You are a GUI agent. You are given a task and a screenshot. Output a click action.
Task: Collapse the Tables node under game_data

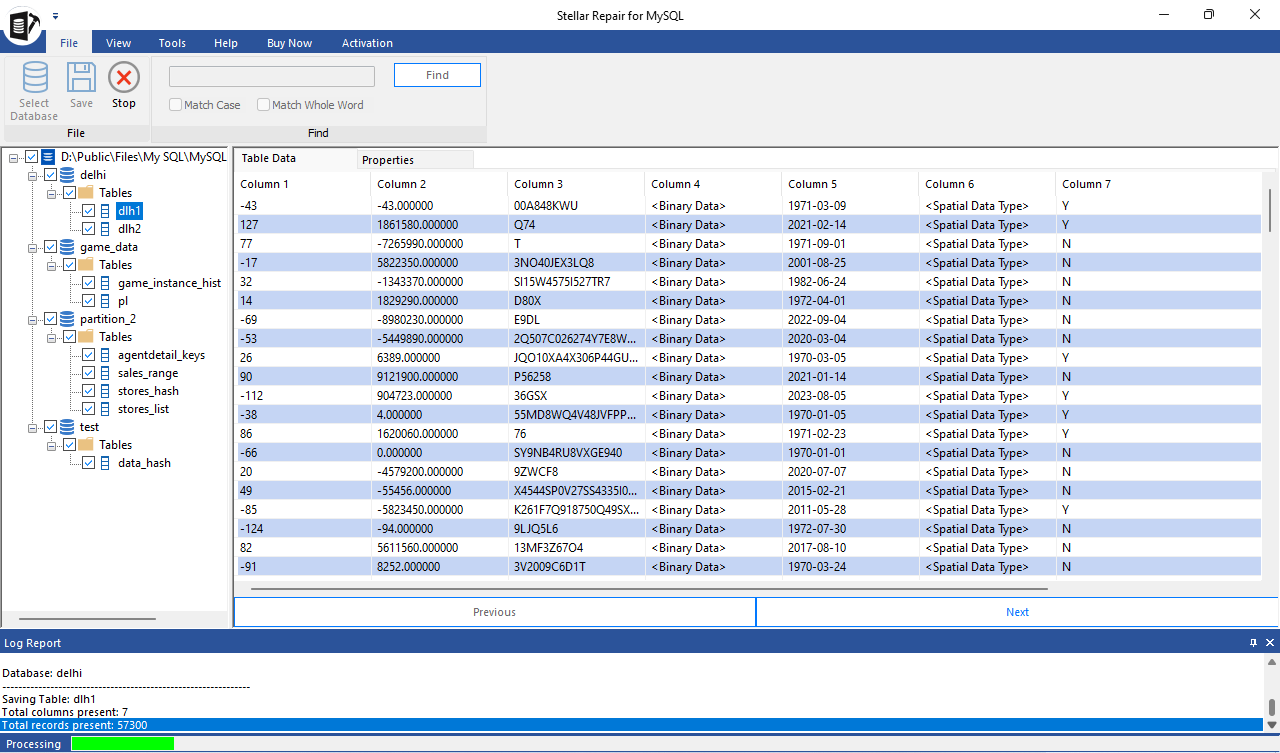pyautogui.click(x=52, y=265)
